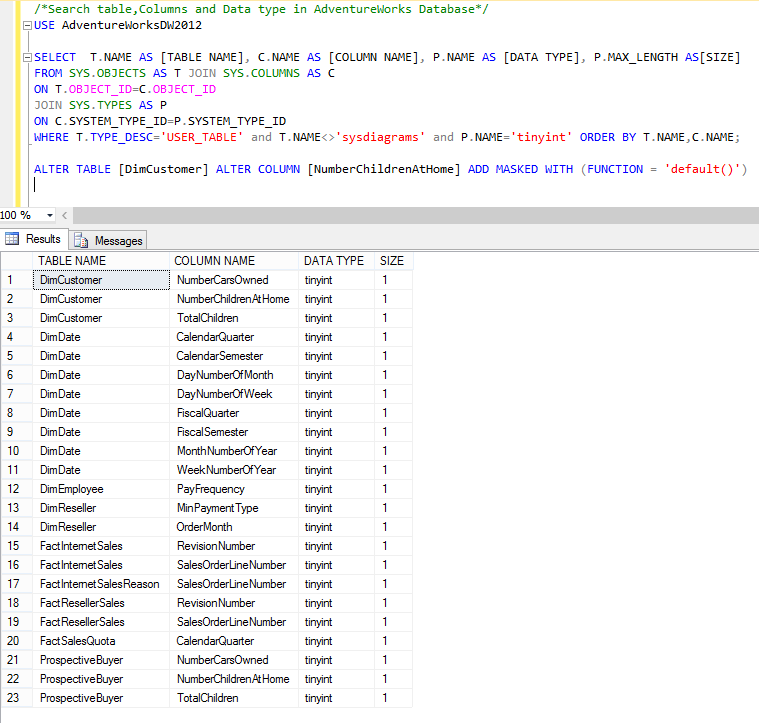759x723 pixels.
Task: Click SalesOrderLineNumber cell in row 19
Action: coord(234,622)
